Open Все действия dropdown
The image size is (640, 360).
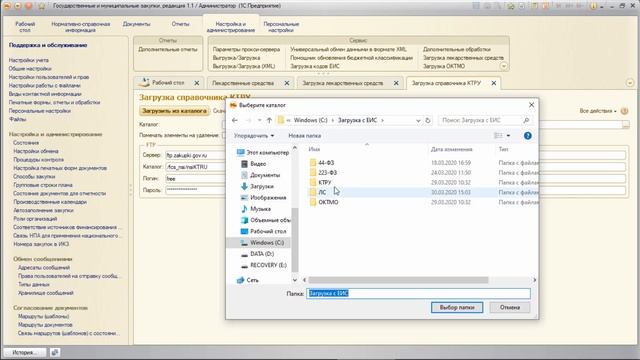[x=598, y=111]
